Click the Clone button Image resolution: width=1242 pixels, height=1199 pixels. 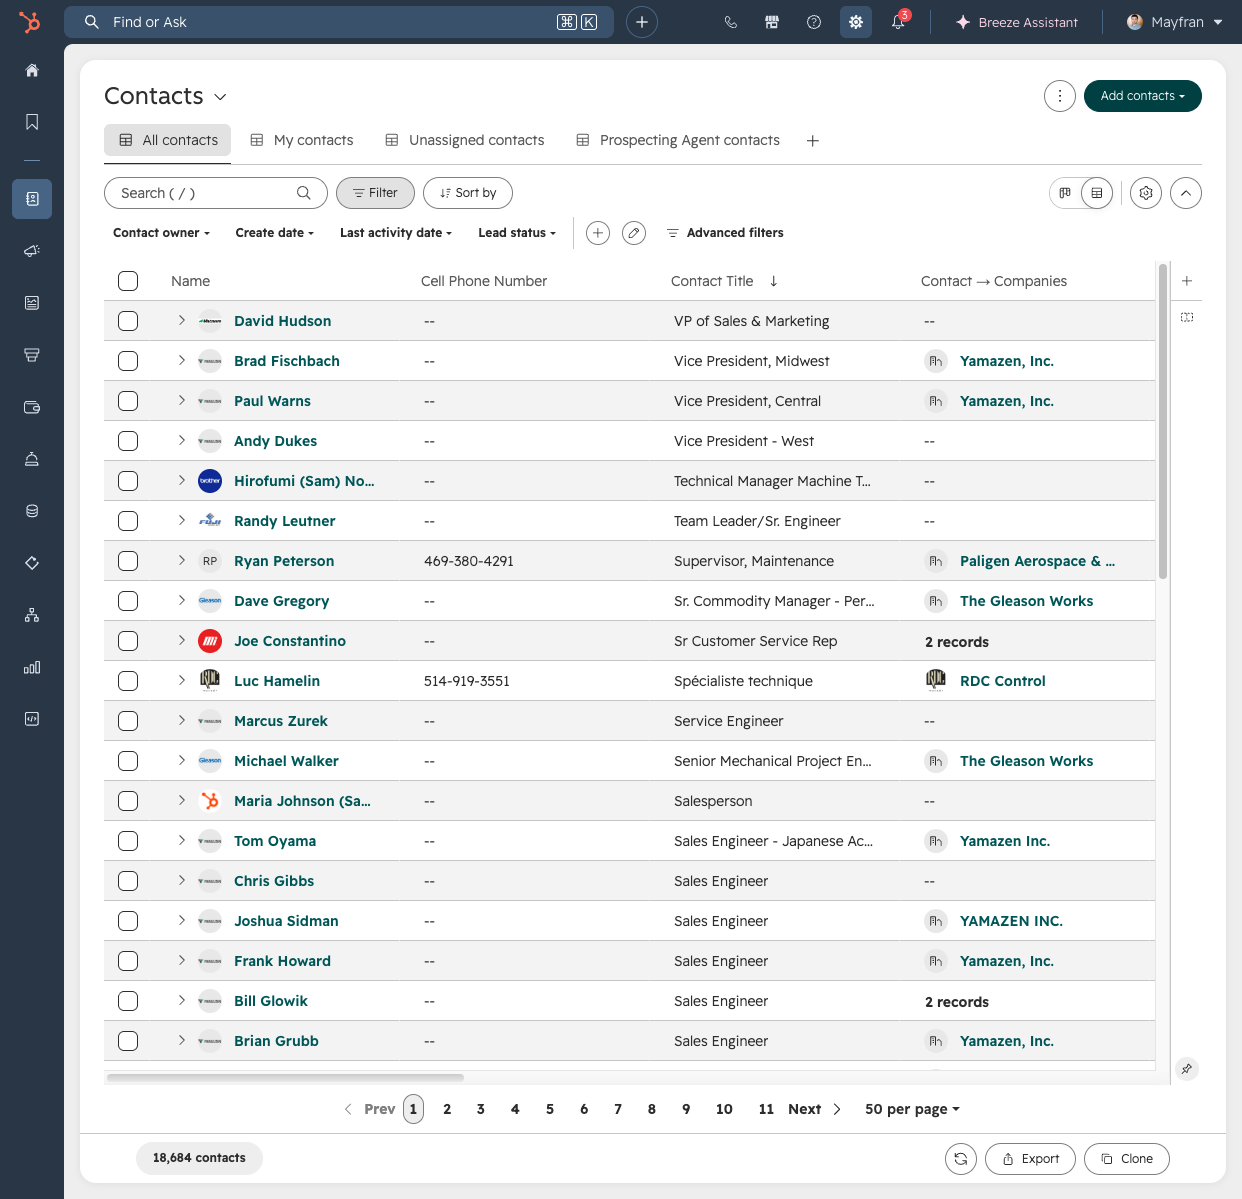point(1127,1159)
